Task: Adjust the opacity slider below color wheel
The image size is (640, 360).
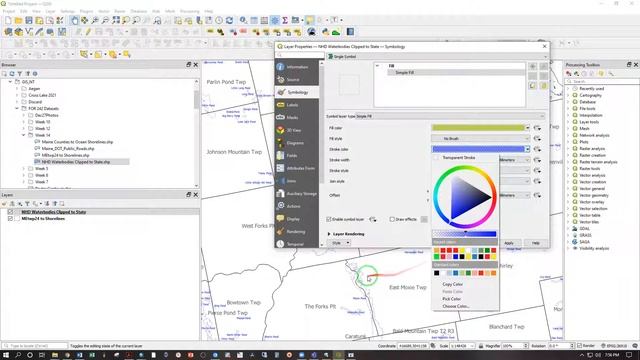Action: click(x=464, y=234)
